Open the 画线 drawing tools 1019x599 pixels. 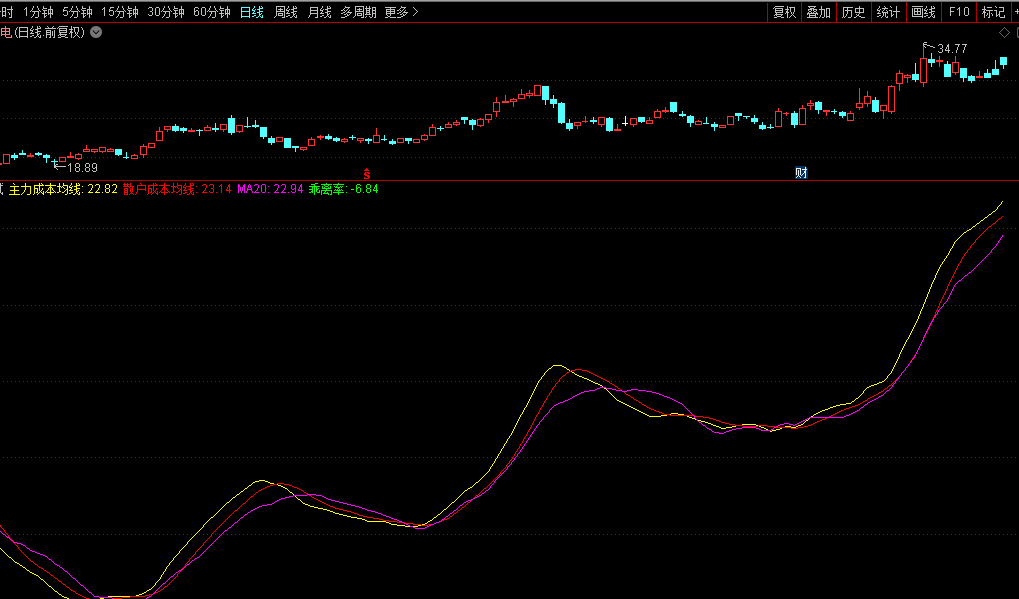click(x=923, y=12)
